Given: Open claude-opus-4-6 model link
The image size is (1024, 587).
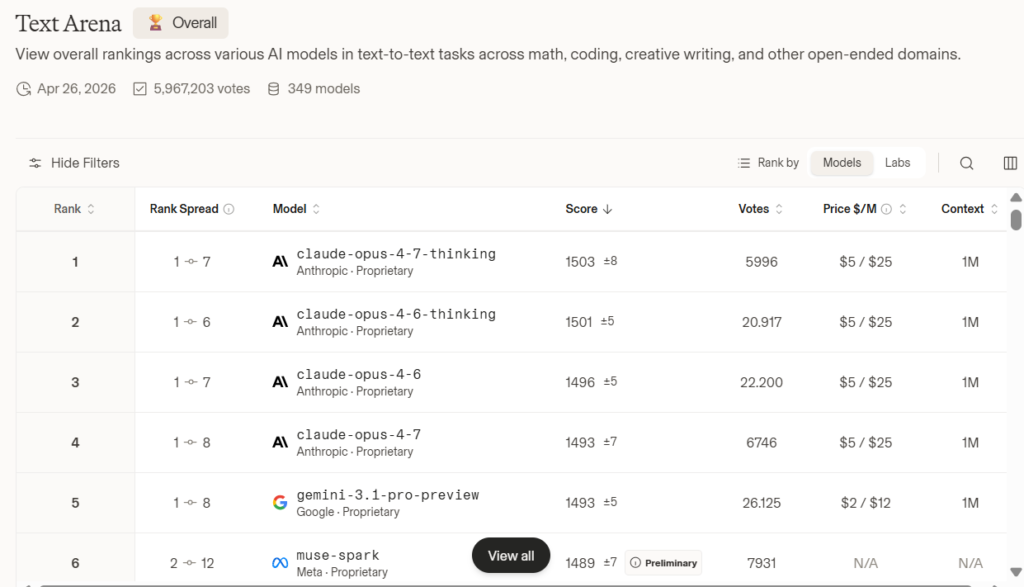Looking at the screenshot, I should coord(359,374).
